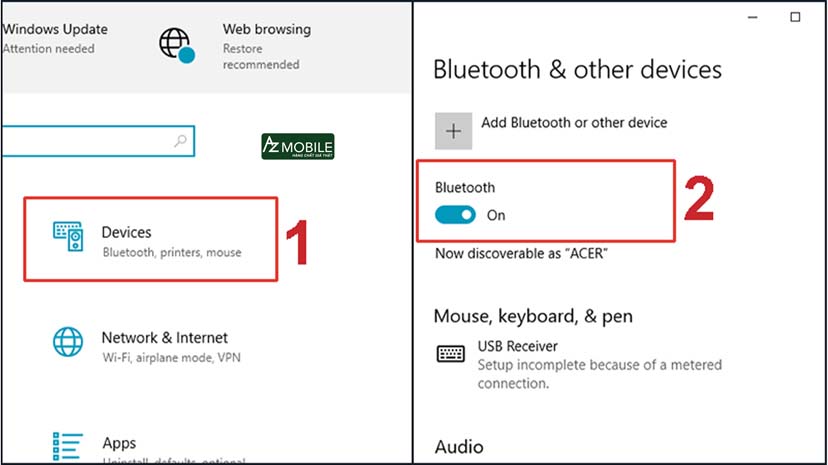Screen dimensions: 828x465
Task: Turn off the Bluetooth toggle switch
Action: (x=455, y=215)
